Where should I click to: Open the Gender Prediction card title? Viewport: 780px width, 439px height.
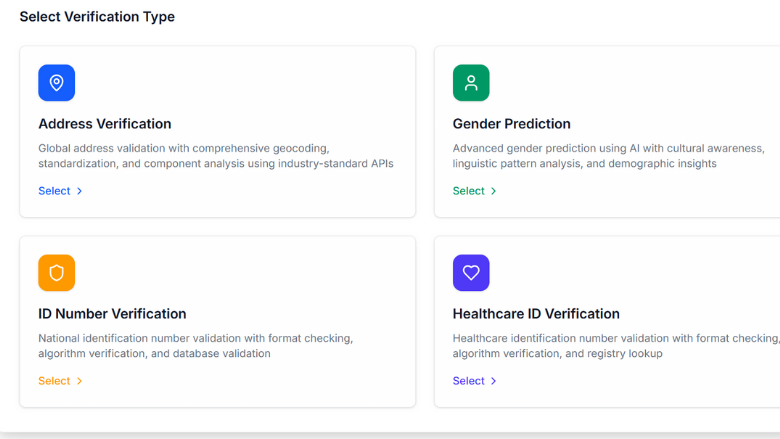(511, 124)
